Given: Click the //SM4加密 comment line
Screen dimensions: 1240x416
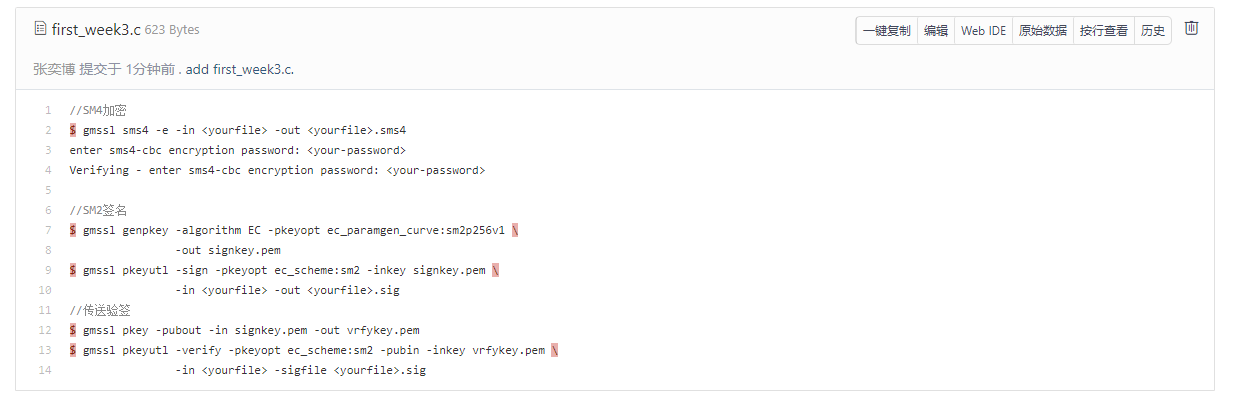Looking at the screenshot, I should coord(98,110).
